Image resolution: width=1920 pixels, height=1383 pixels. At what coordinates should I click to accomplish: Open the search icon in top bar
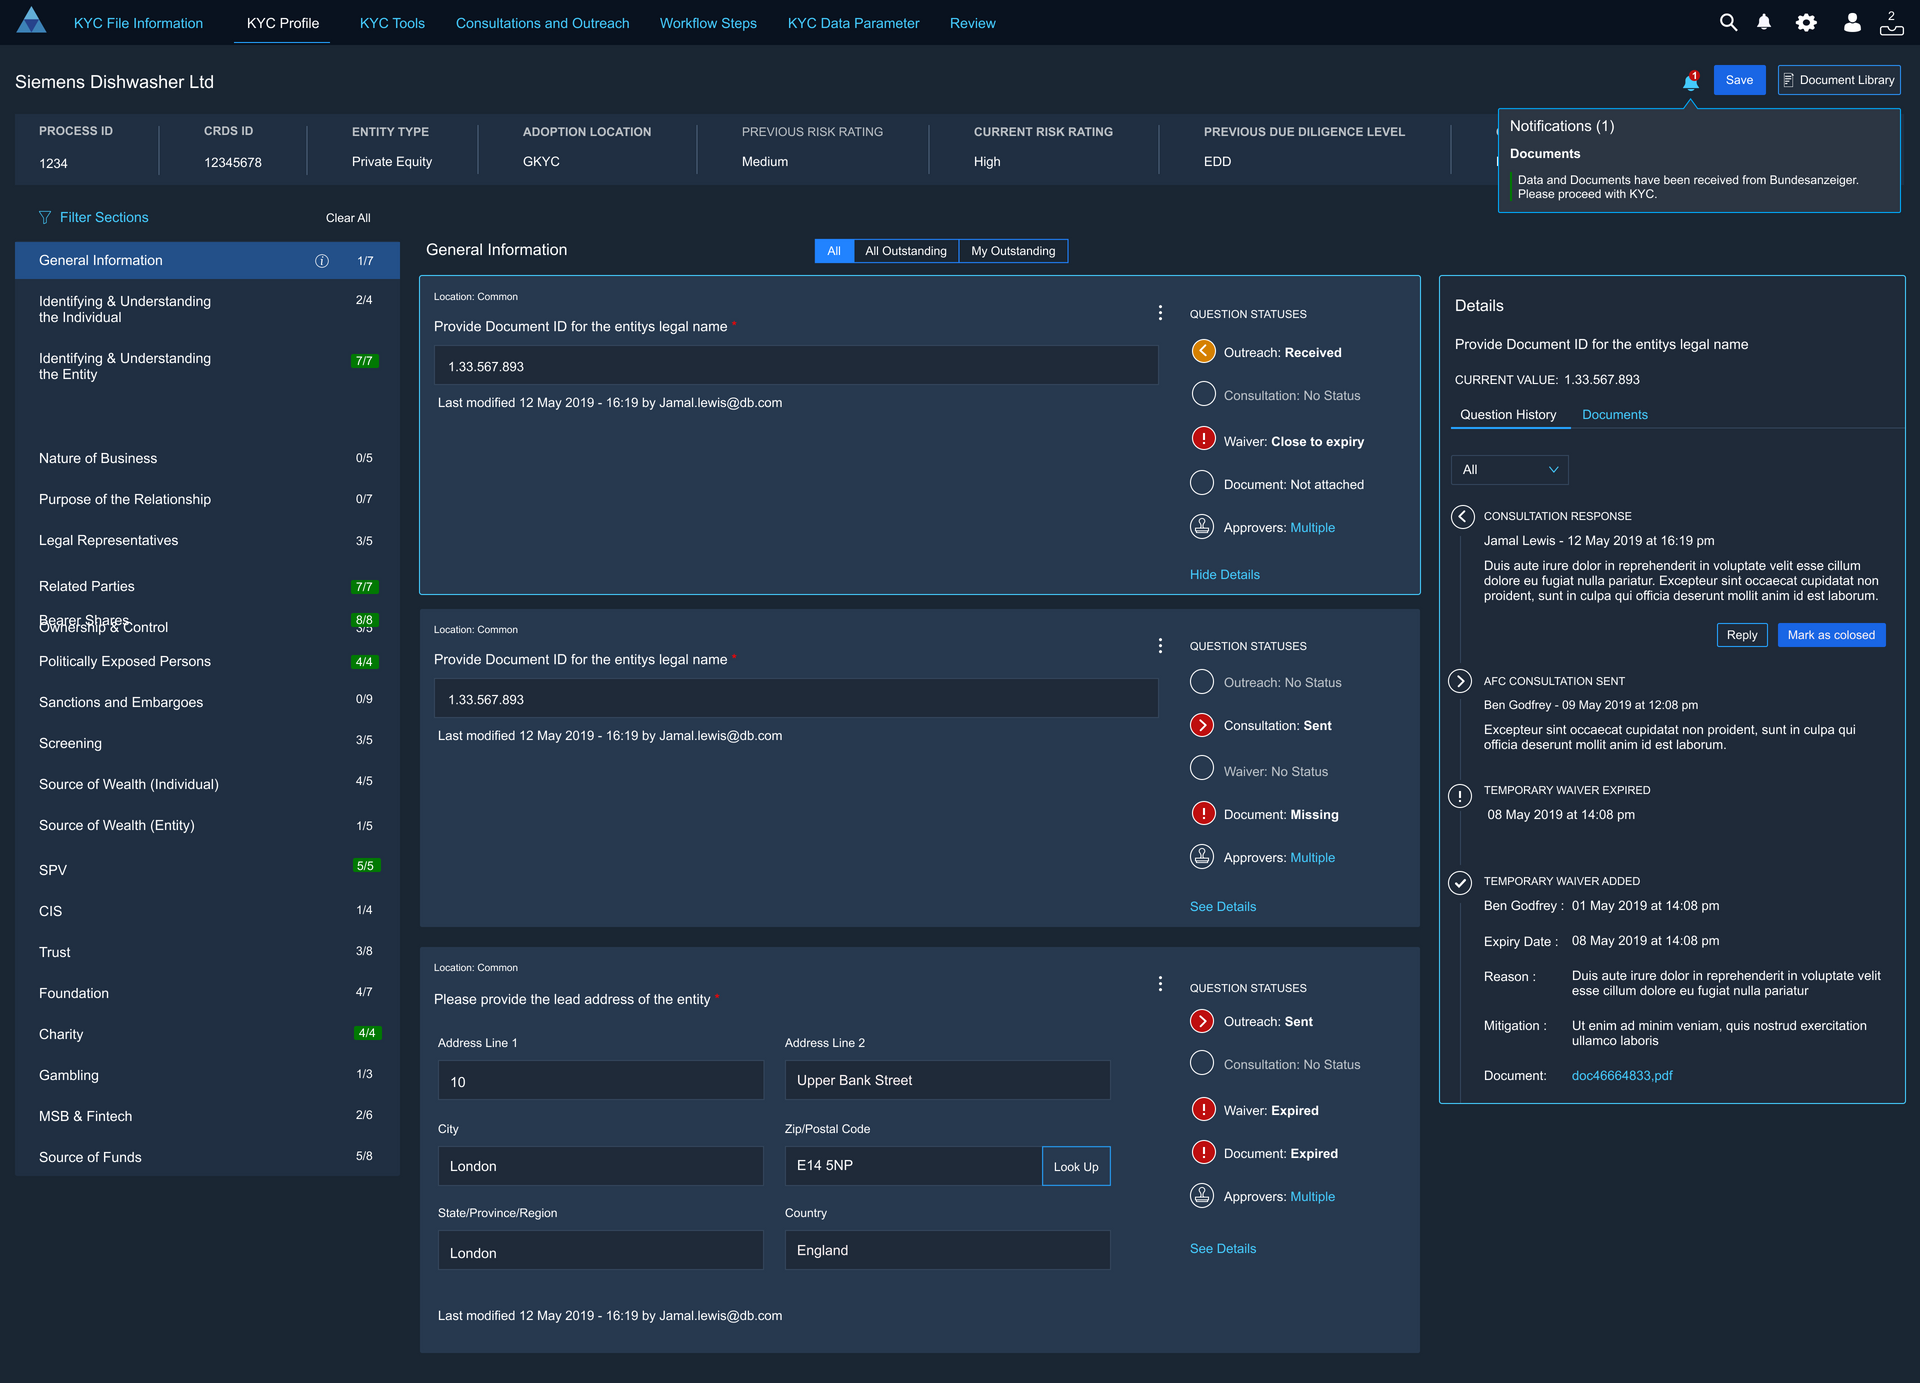[x=1728, y=22]
